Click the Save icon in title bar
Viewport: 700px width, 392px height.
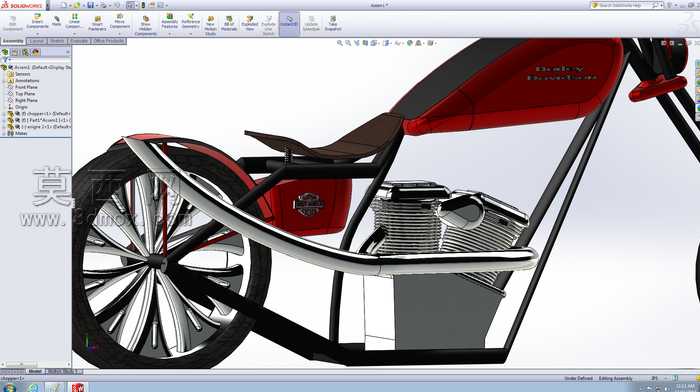(x=90, y=5)
